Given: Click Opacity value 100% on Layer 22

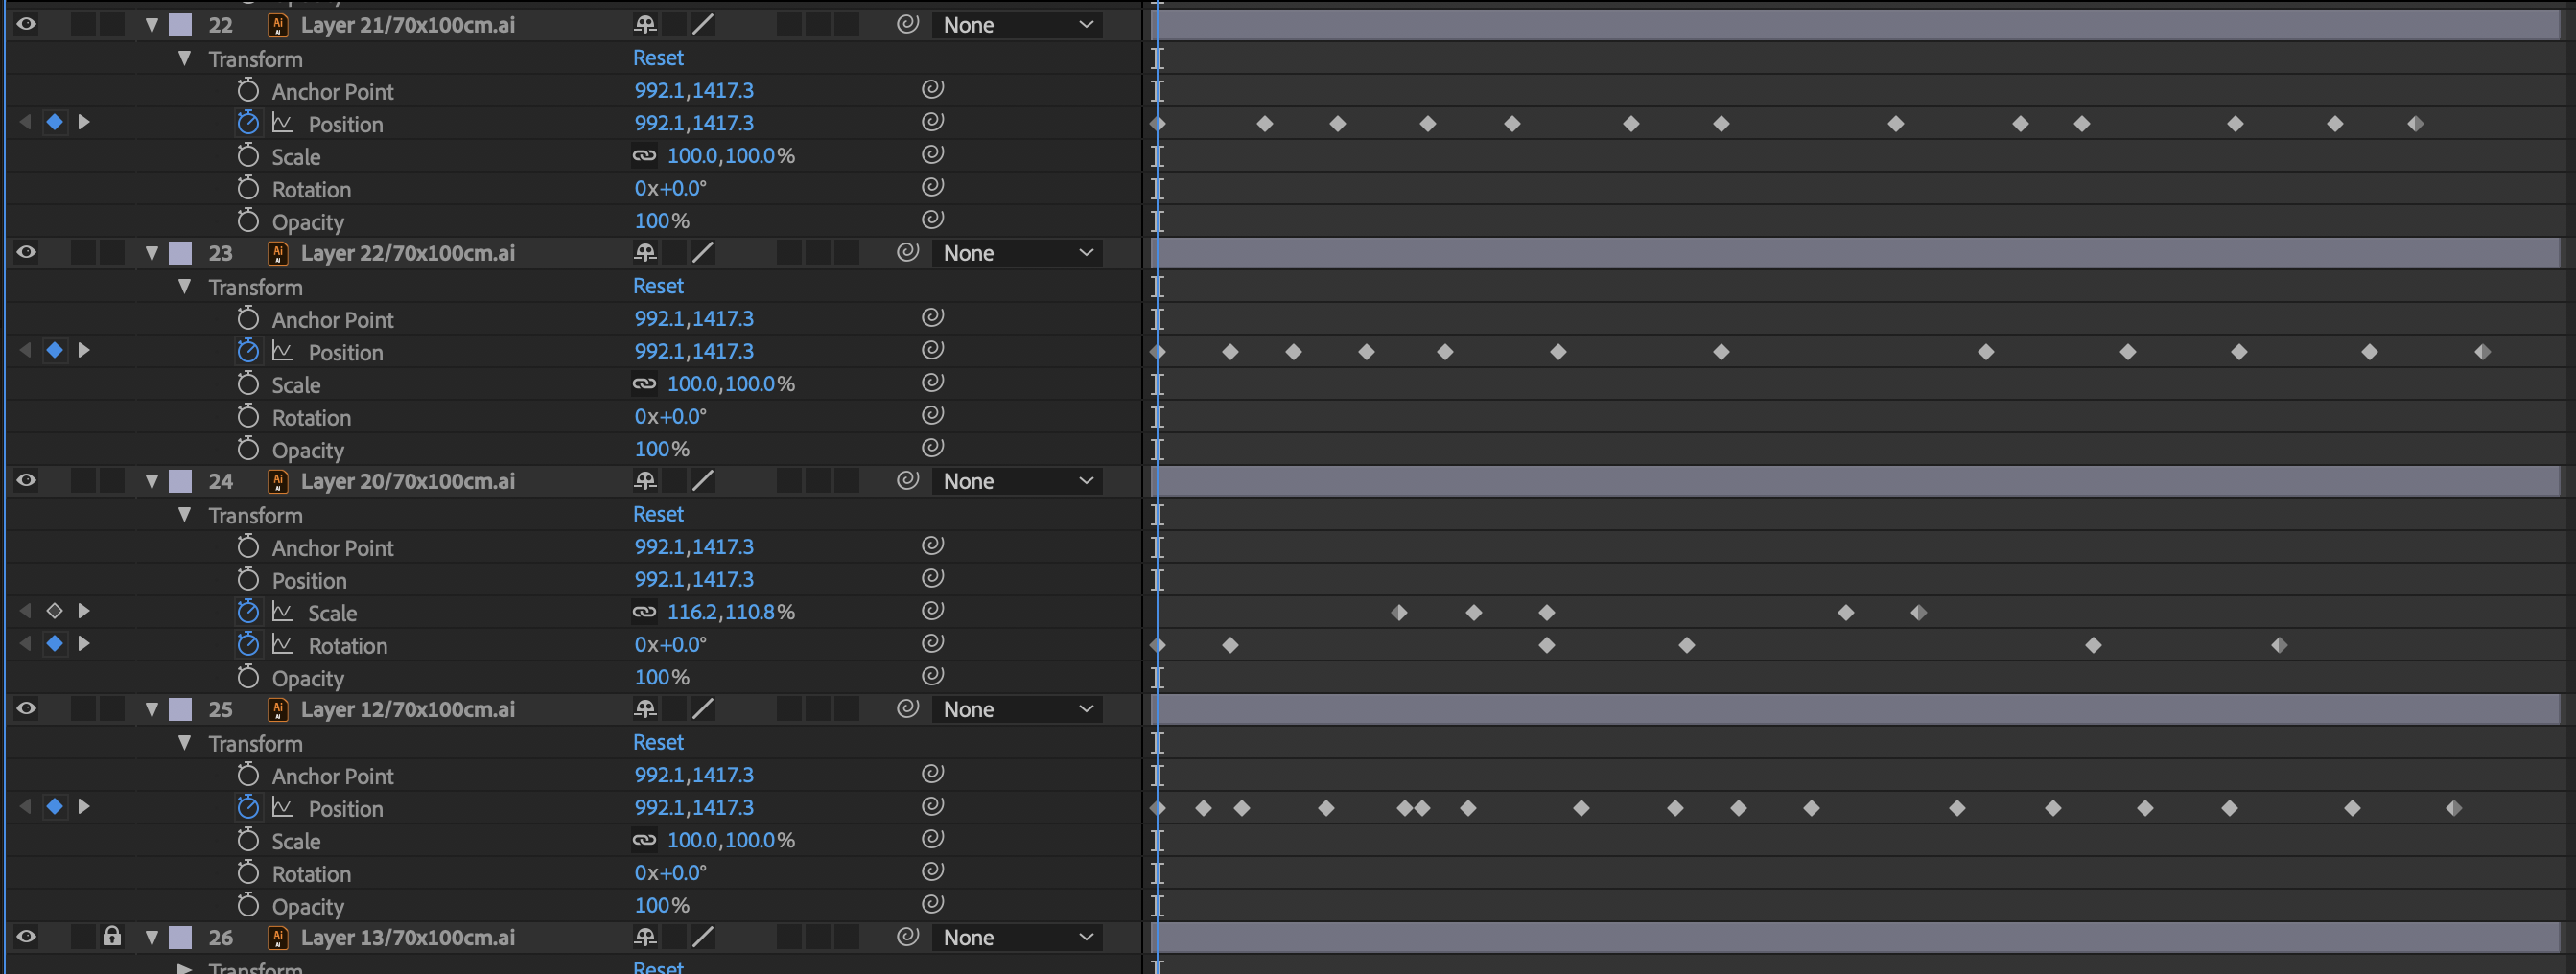Looking at the screenshot, I should pyautogui.click(x=662, y=449).
